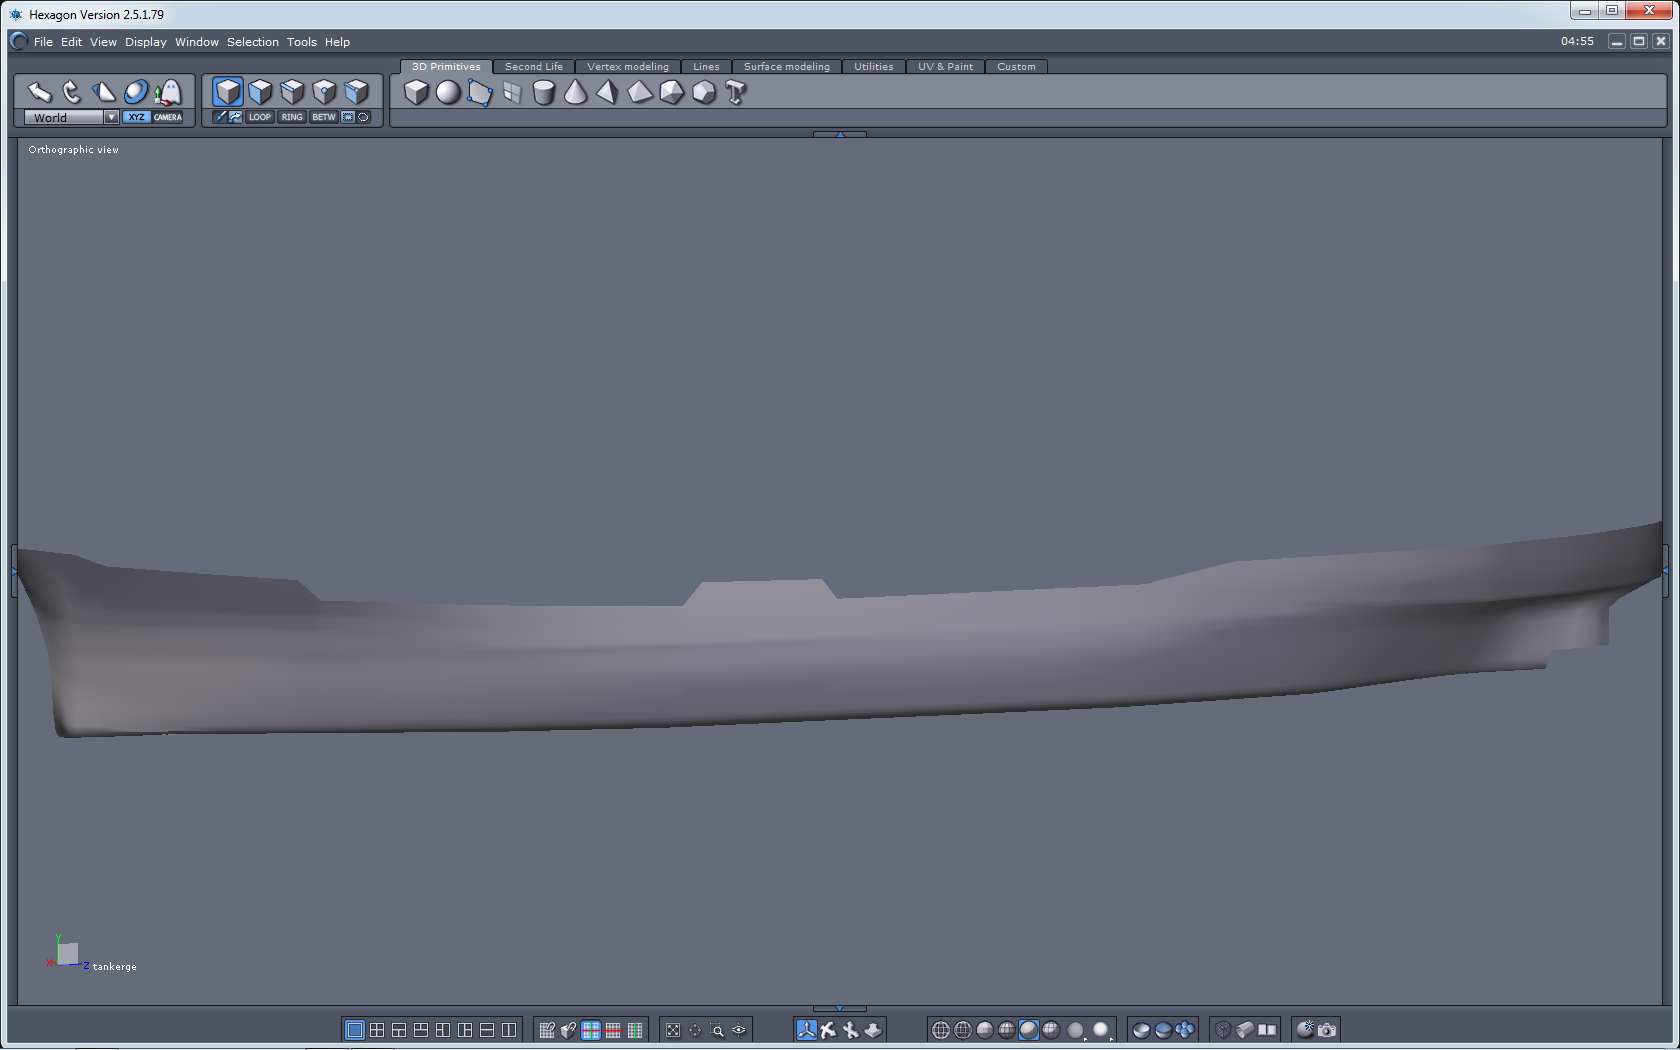This screenshot has width=1680, height=1050.
Task: Click the 3D ship hull model
Action: [840, 650]
